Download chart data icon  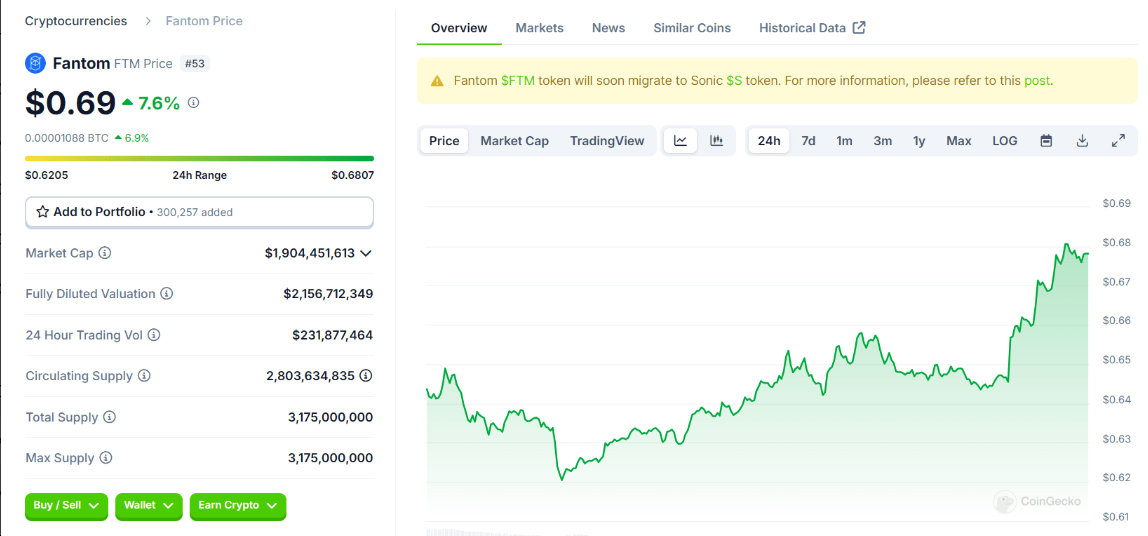pos(1082,141)
